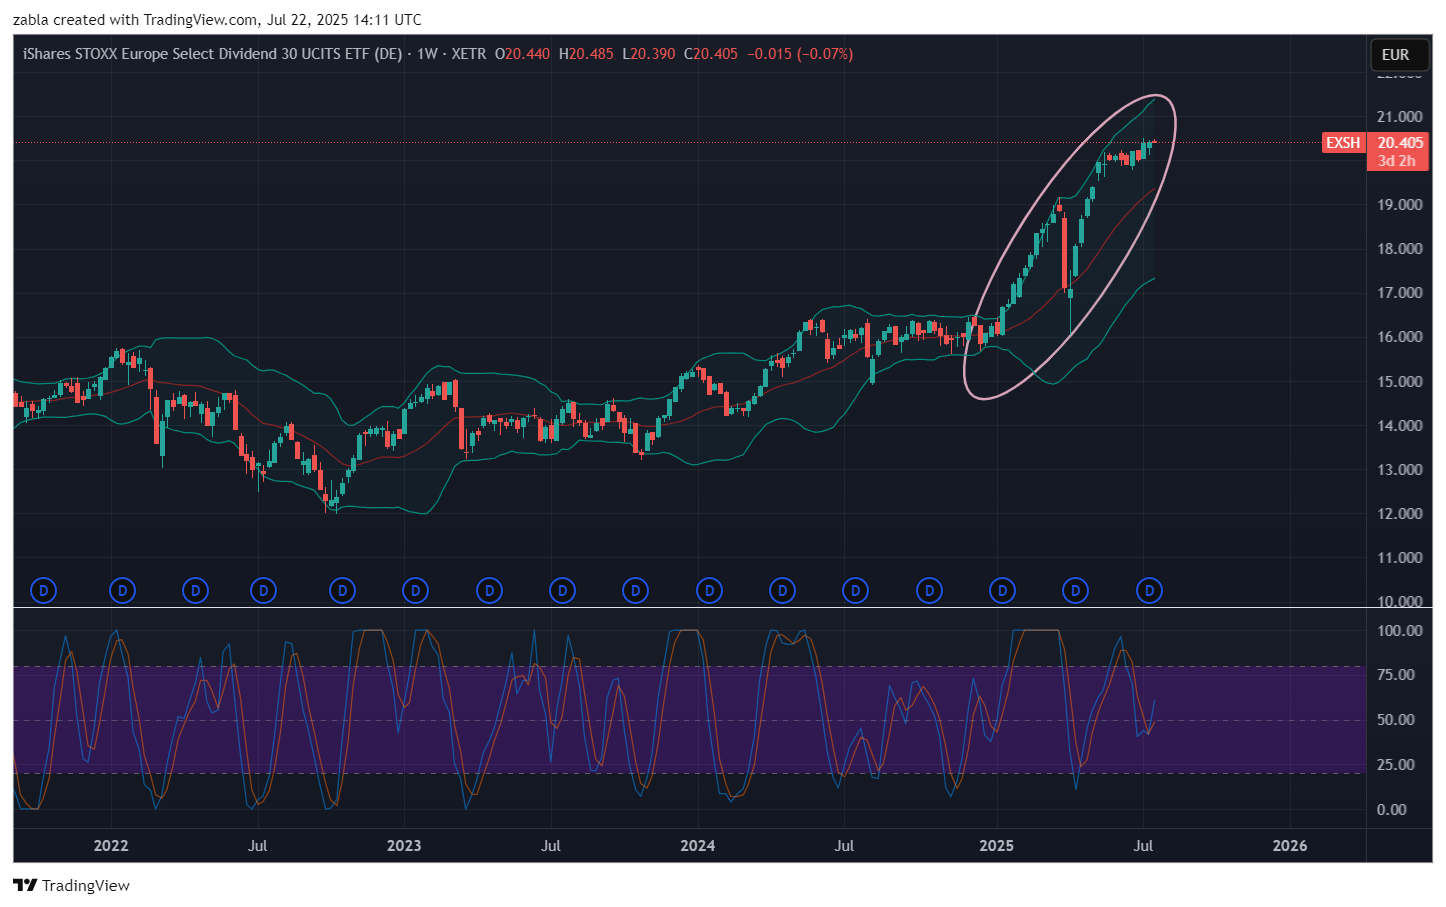Viewport: 1446px width, 907px height.
Task: Click the iShares STOXX ETF symbol title
Action: [212, 54]
